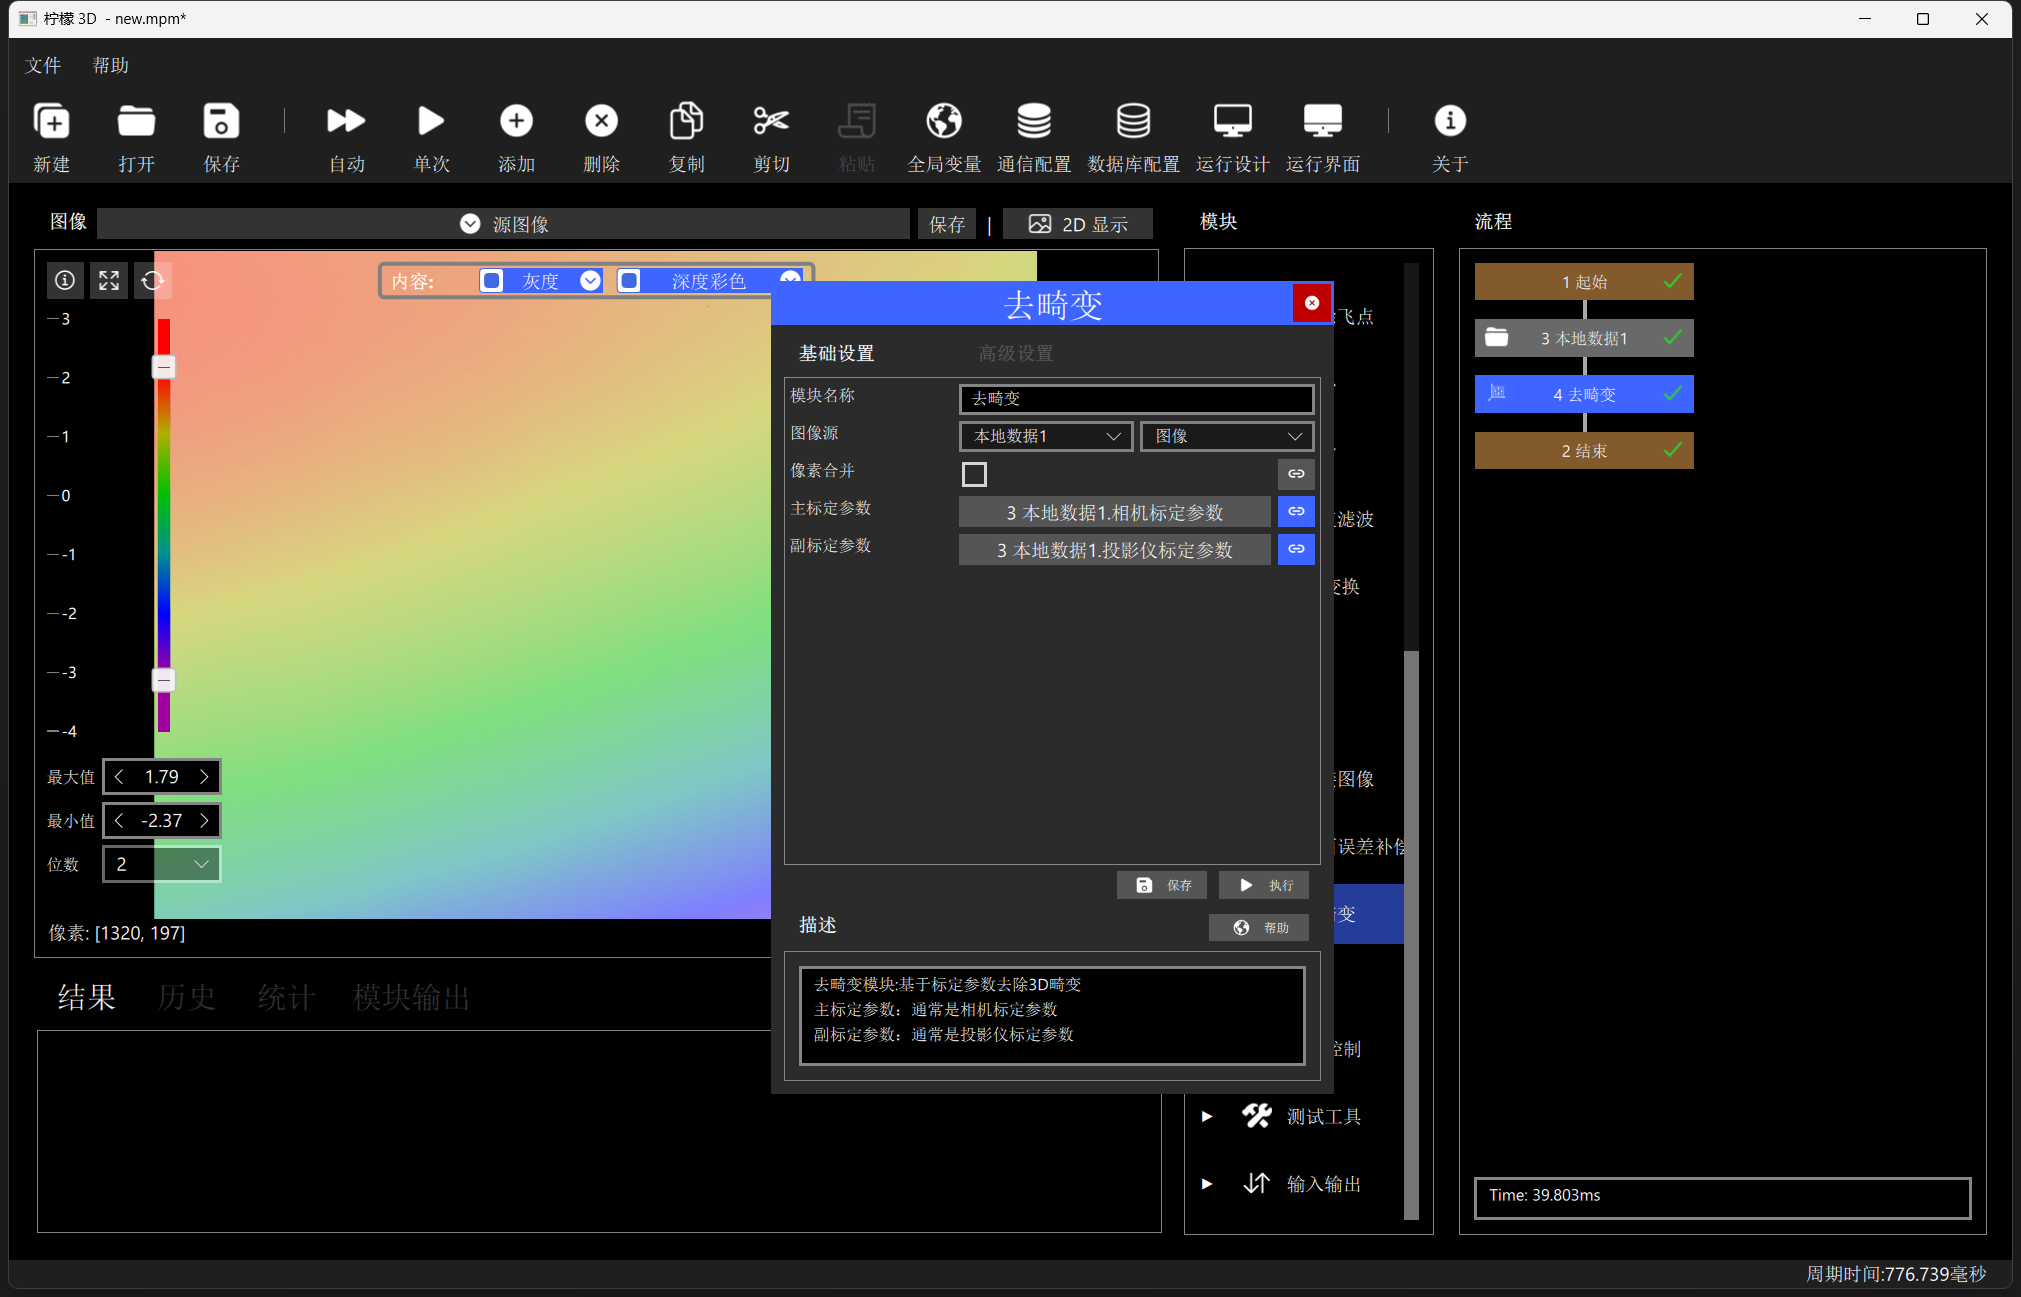Switch to the 统计 tab
The image size is (2021, 1297).
(286, 997)
